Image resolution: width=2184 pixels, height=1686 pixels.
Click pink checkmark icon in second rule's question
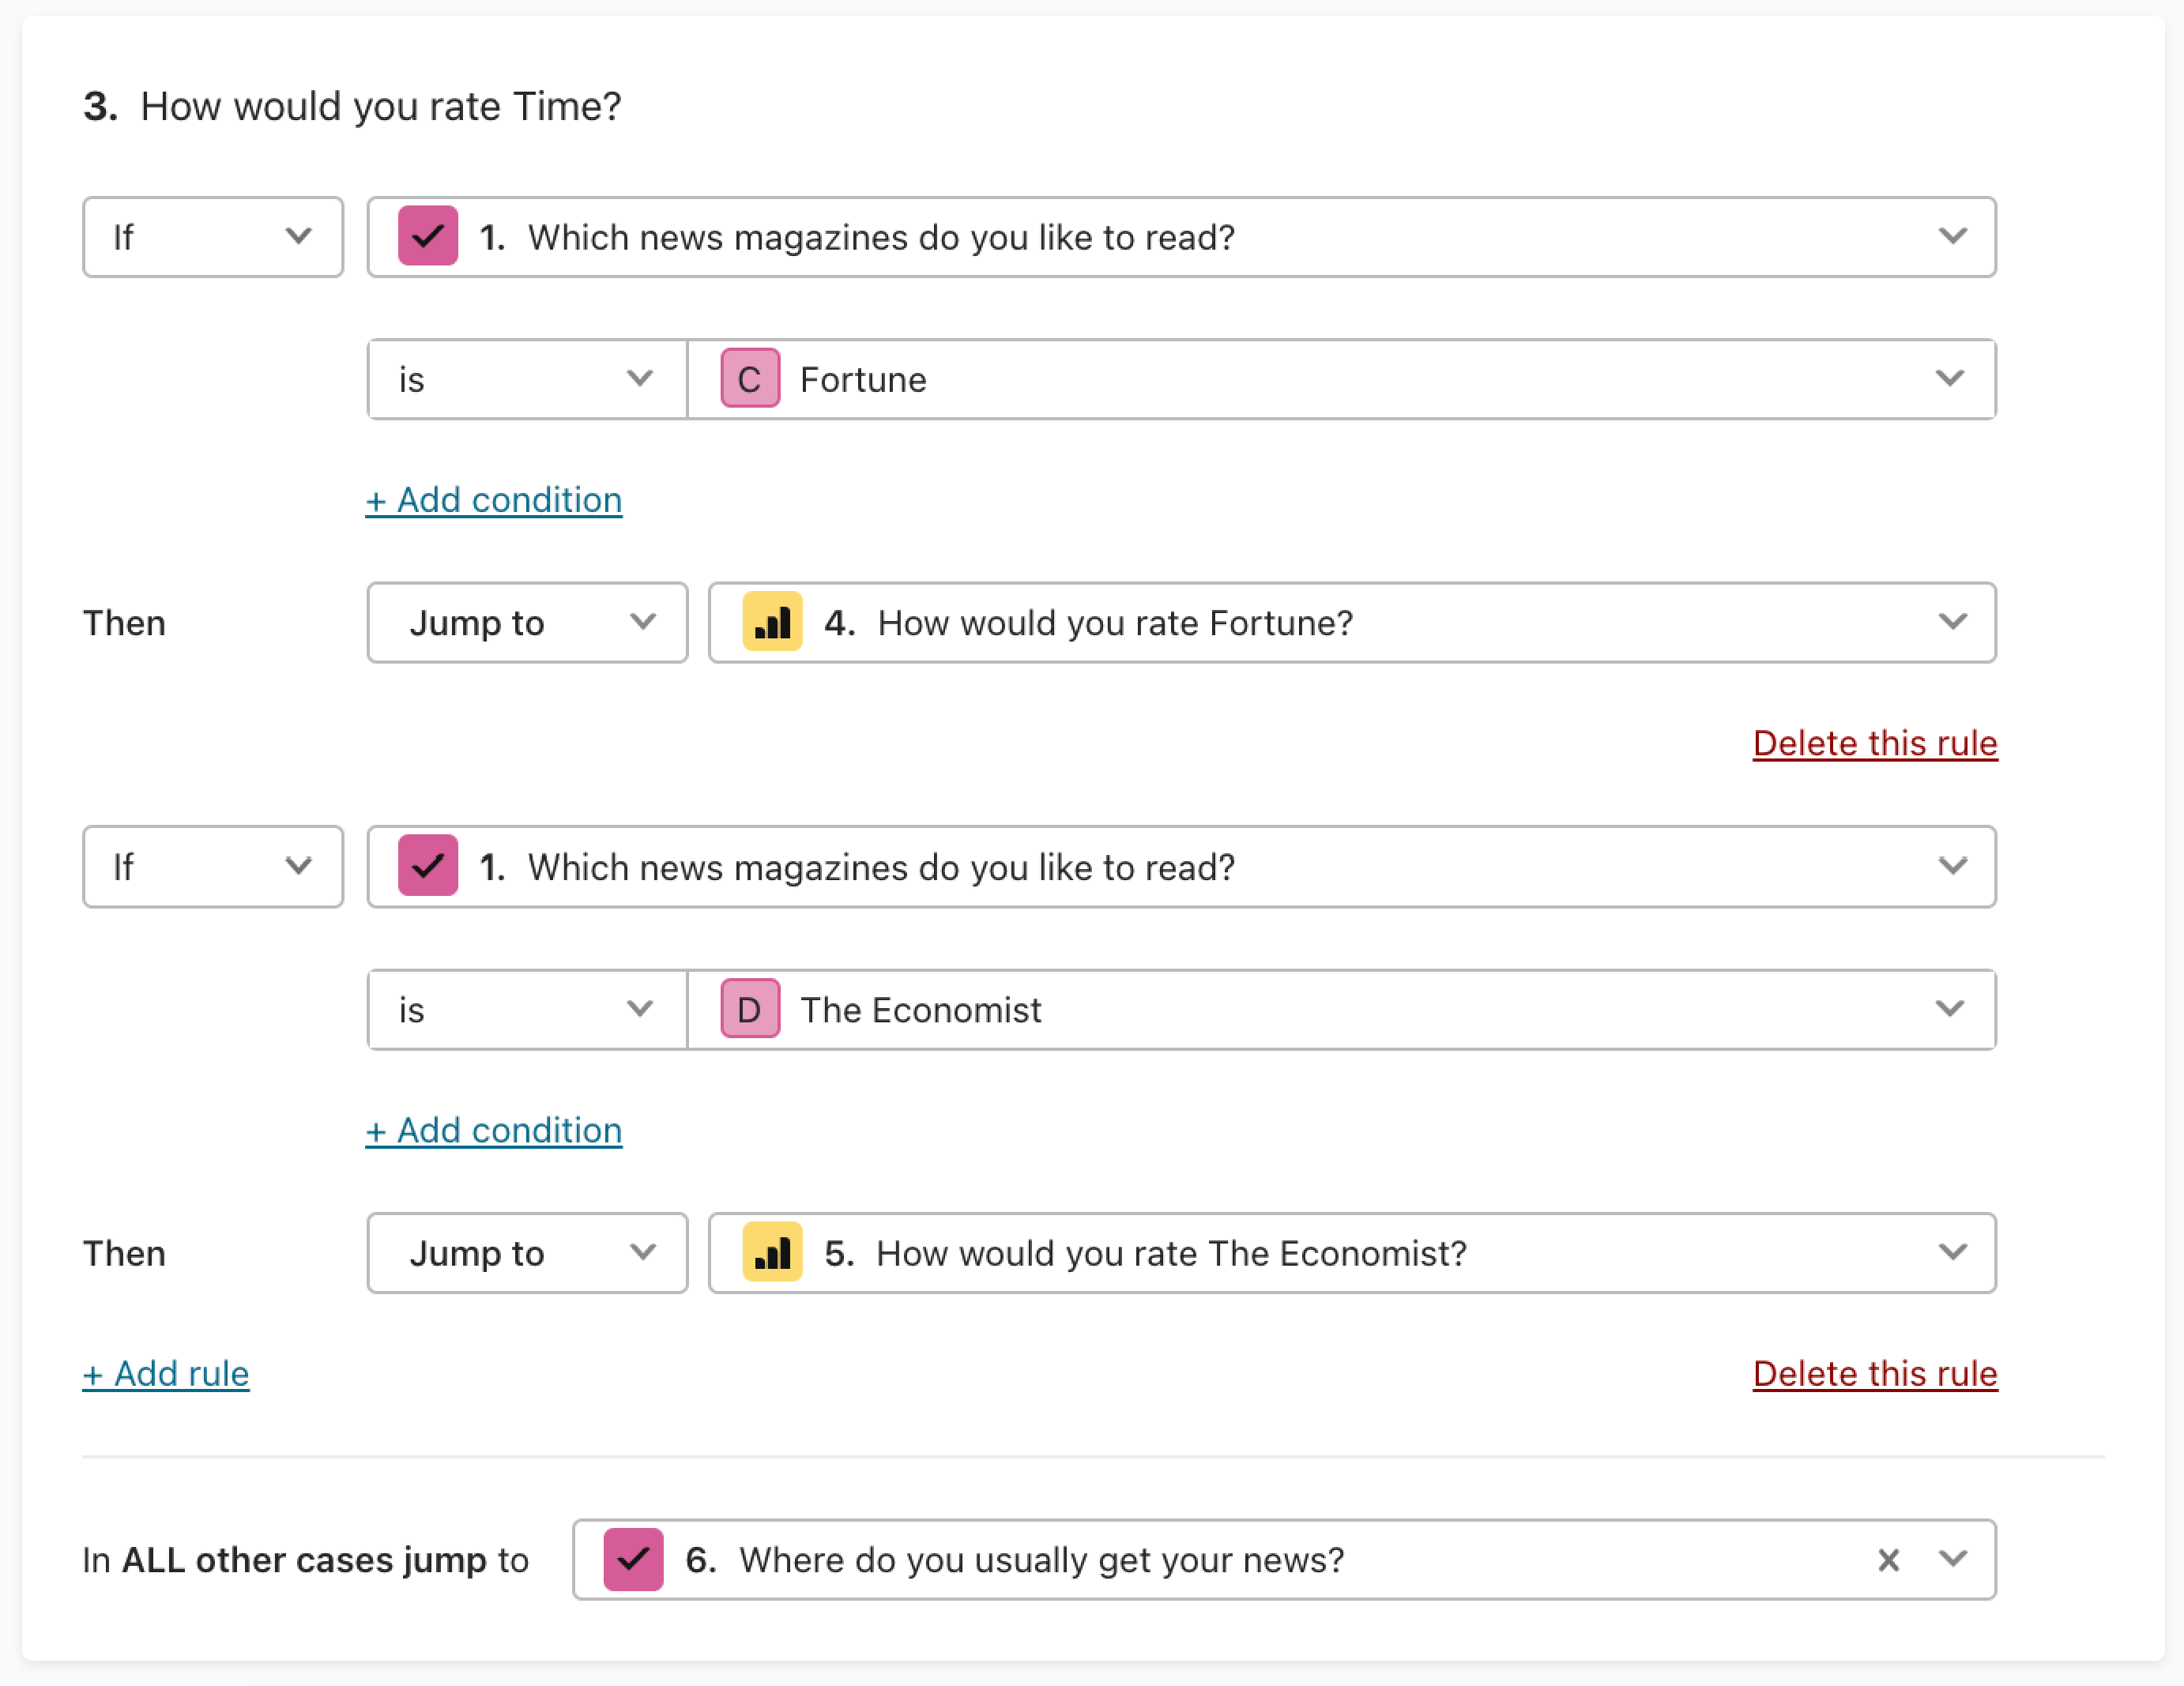tap(428, 866)
